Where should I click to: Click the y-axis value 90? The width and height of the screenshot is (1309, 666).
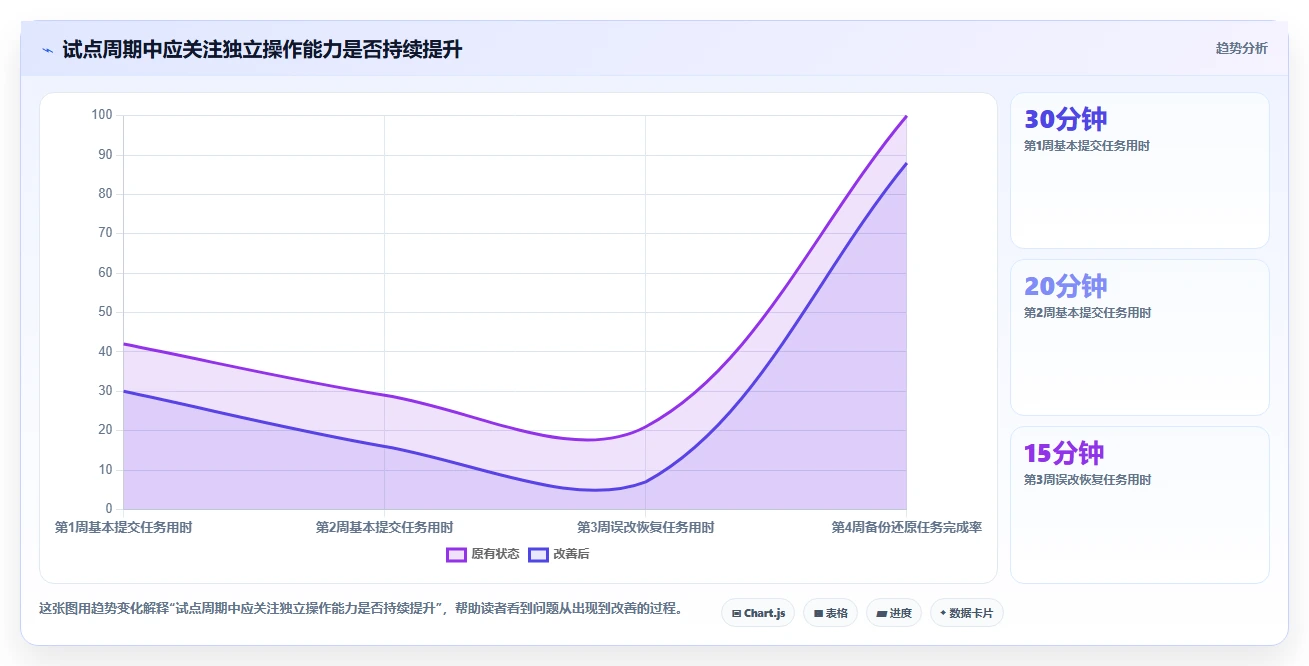point(105,155)
